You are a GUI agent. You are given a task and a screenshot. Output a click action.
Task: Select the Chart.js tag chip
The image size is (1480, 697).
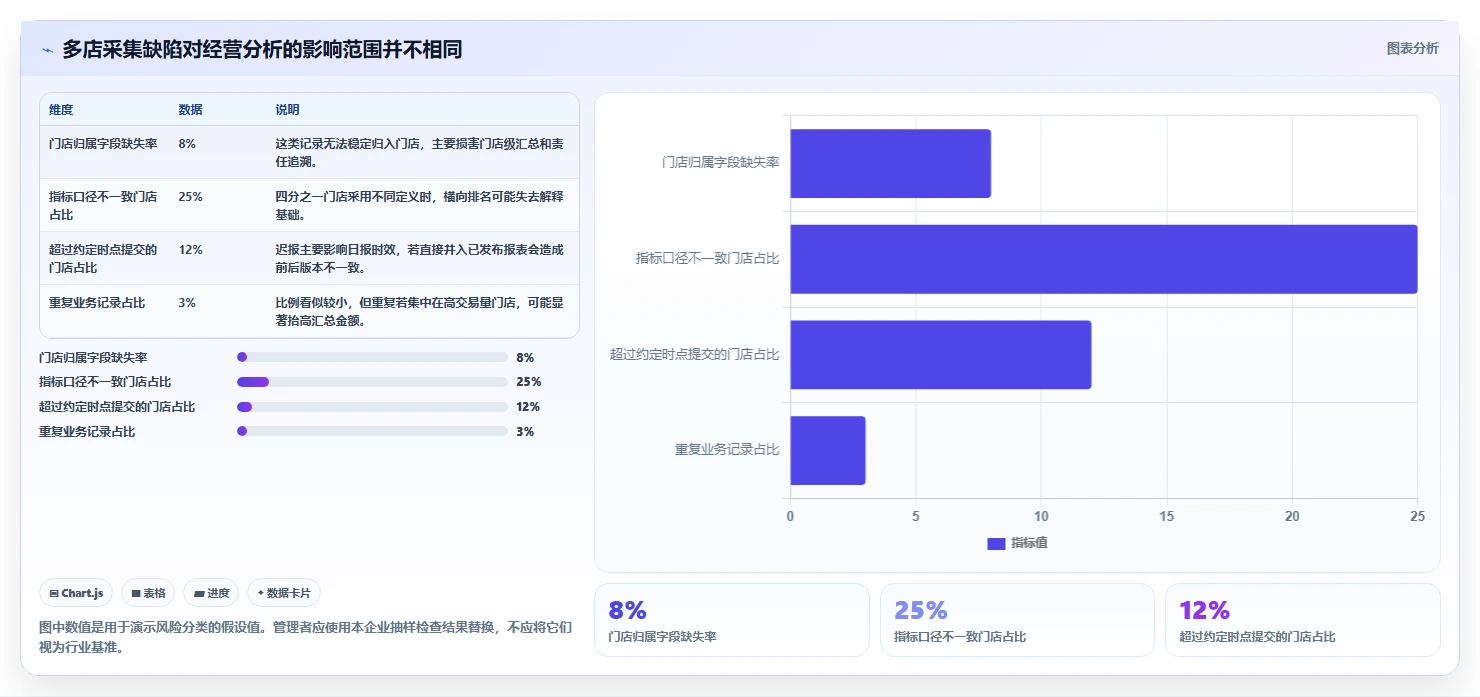[x=77, y=593]
